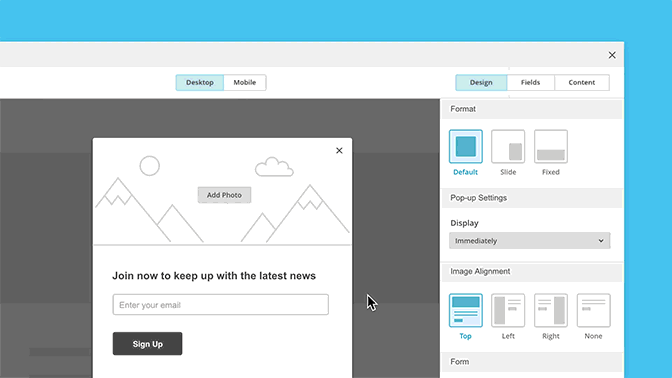The width and height of the screenshot is (672, 378).
Task: Set image alignment to Left
Action: coord(508,310)
